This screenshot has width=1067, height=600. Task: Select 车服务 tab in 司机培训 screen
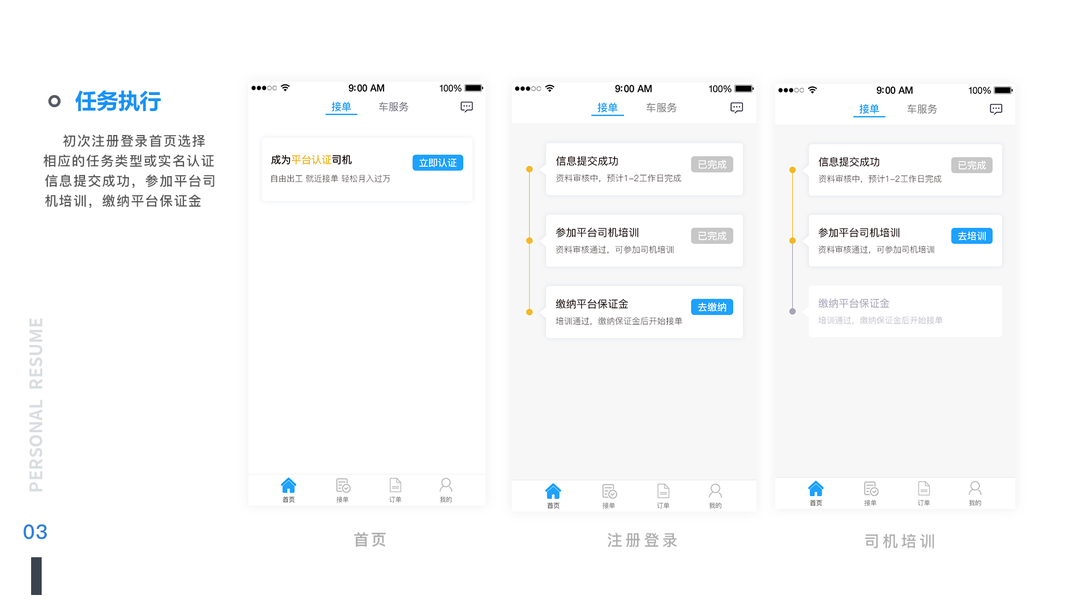click(921, 109)
